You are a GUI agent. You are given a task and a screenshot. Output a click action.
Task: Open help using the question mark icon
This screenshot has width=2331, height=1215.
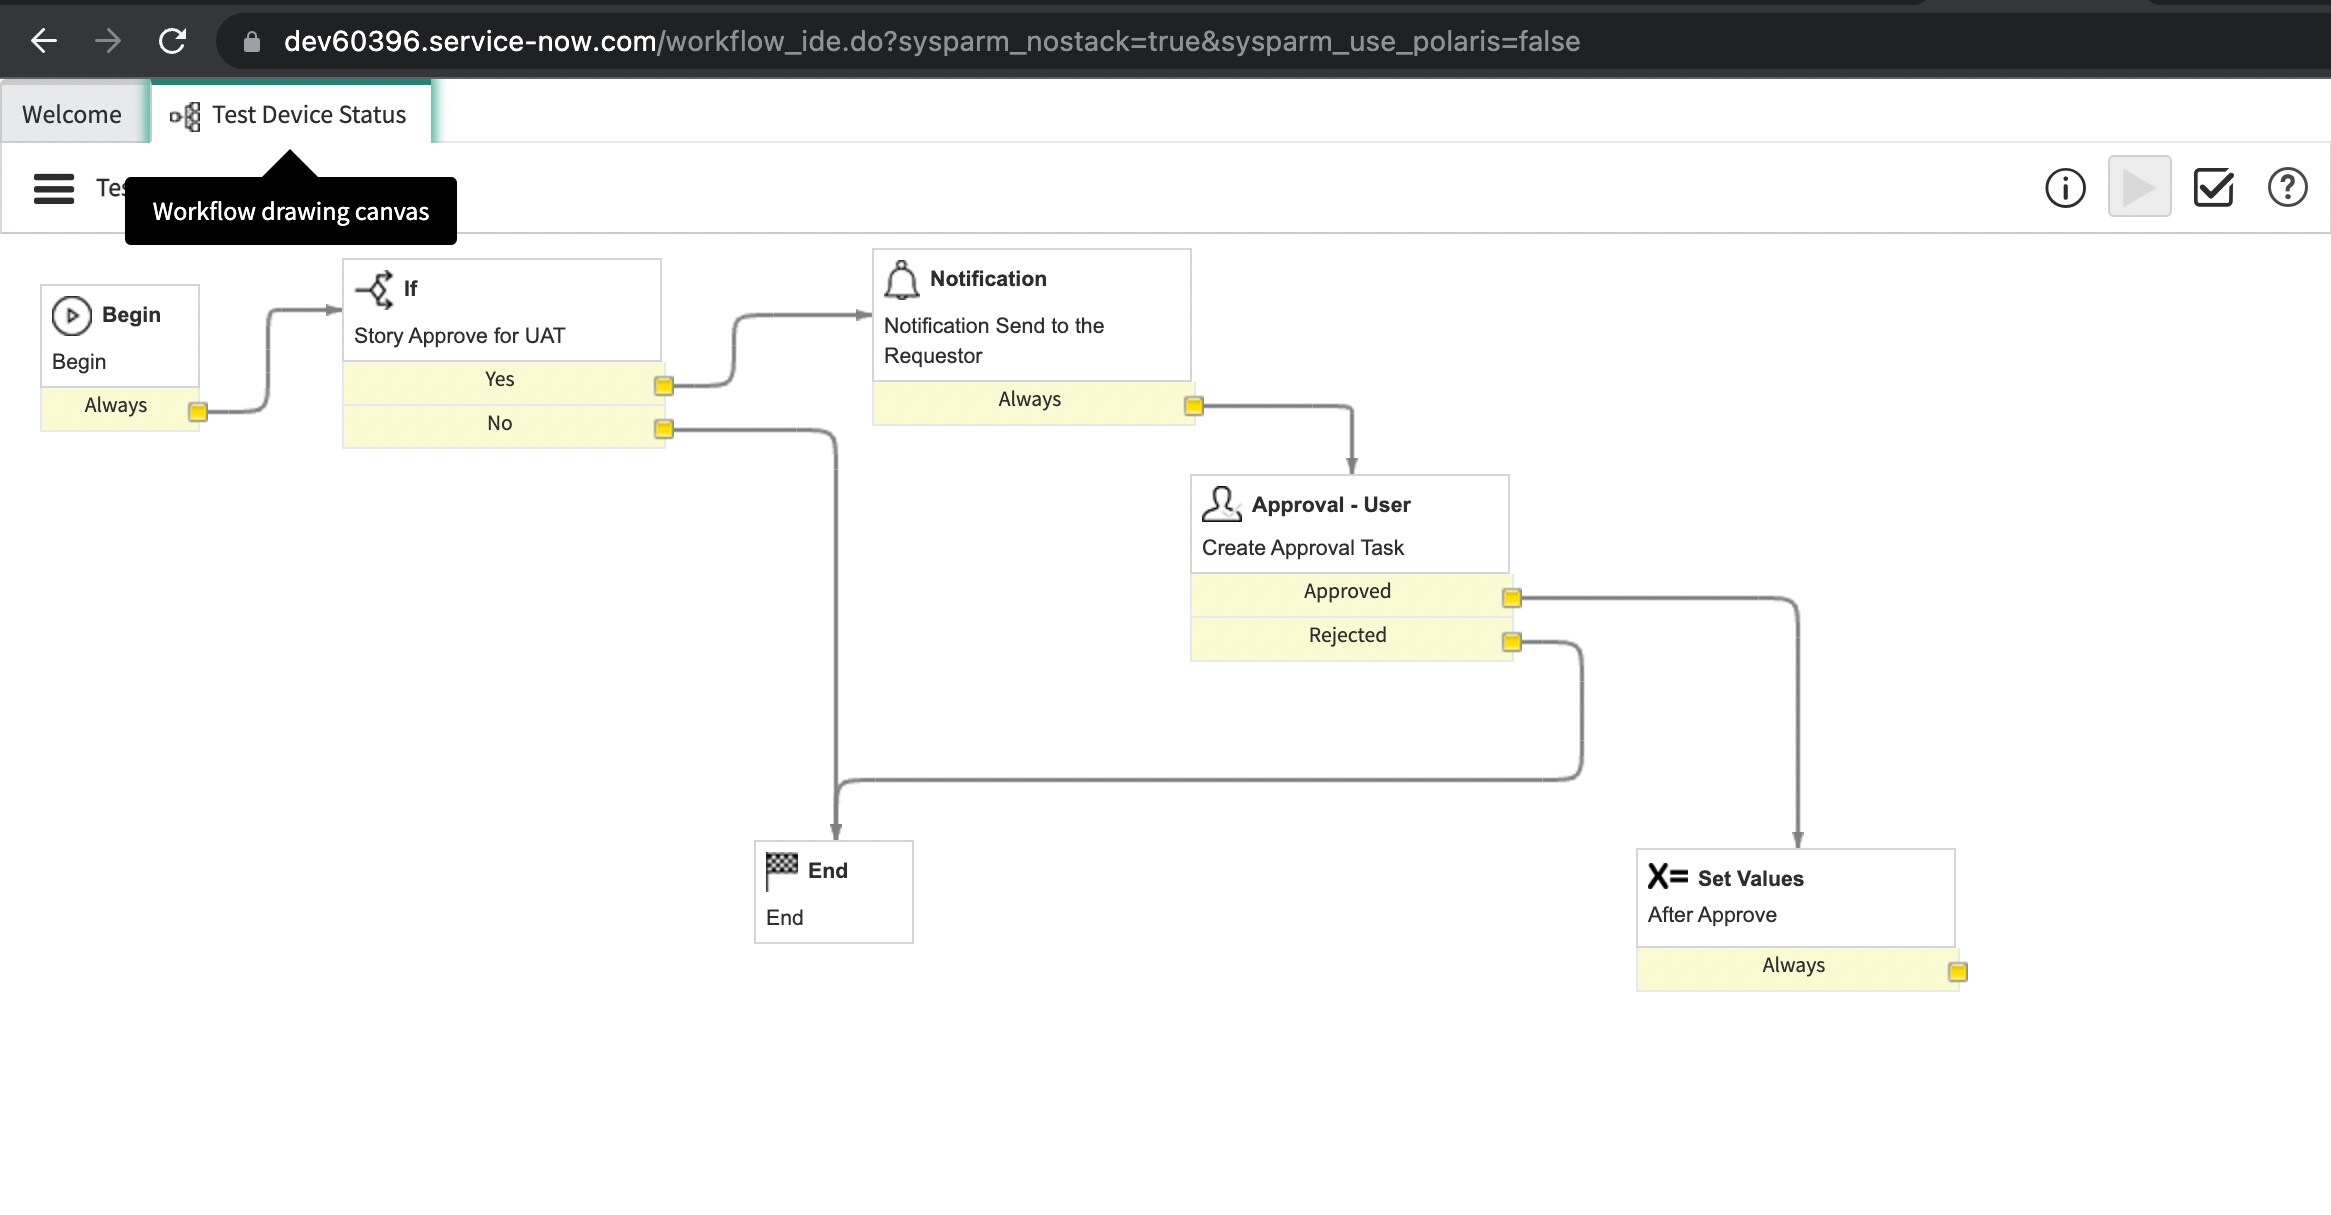(x=2288, y=188)
